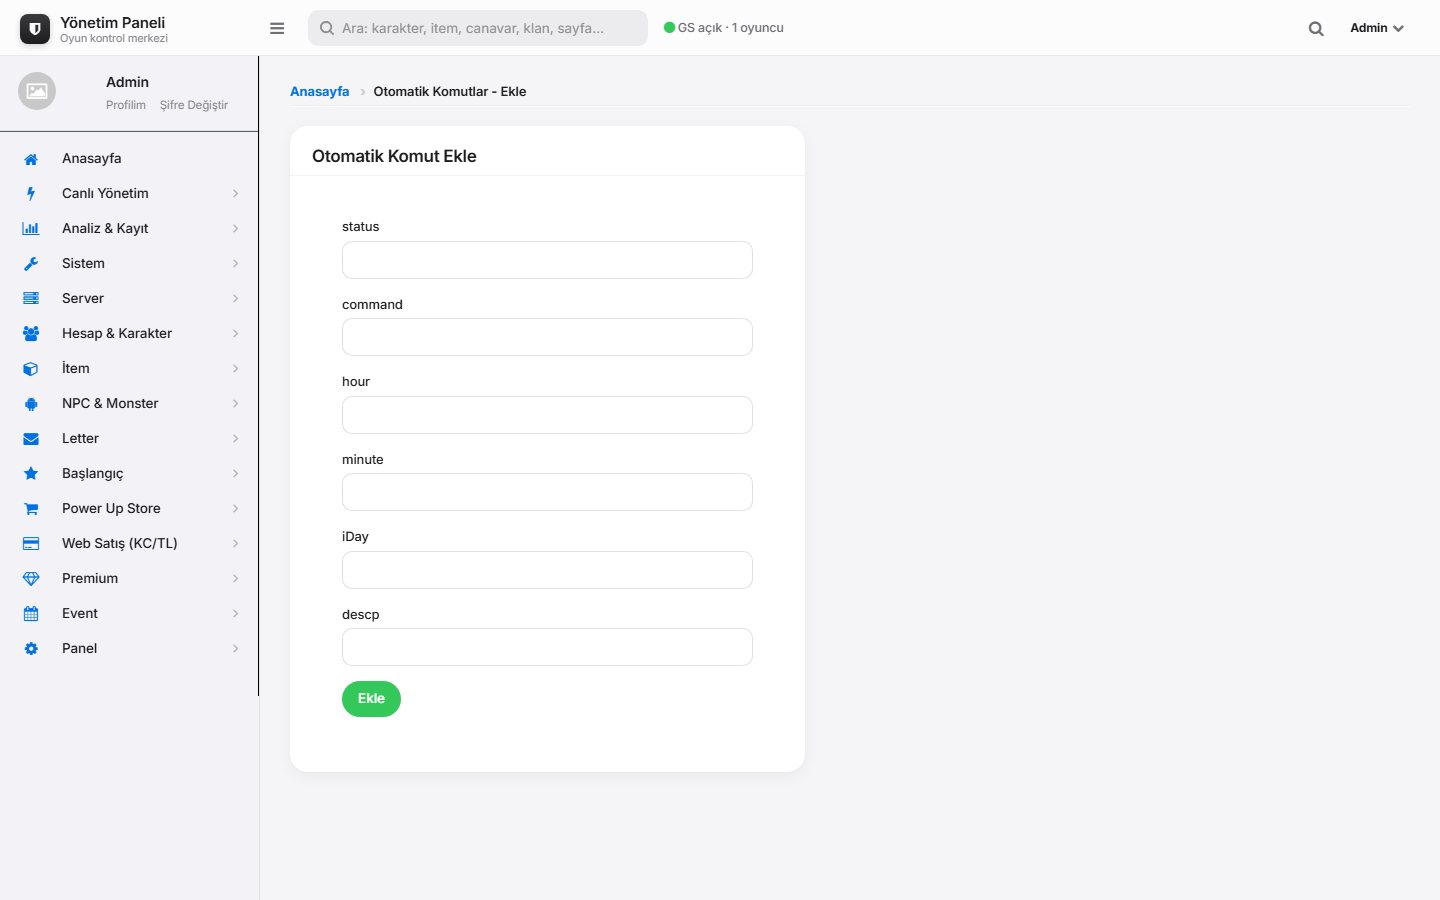Click the Anasayfa home icon in sidebar
This screenshot has height=900, width=1440.
(31, 159)
